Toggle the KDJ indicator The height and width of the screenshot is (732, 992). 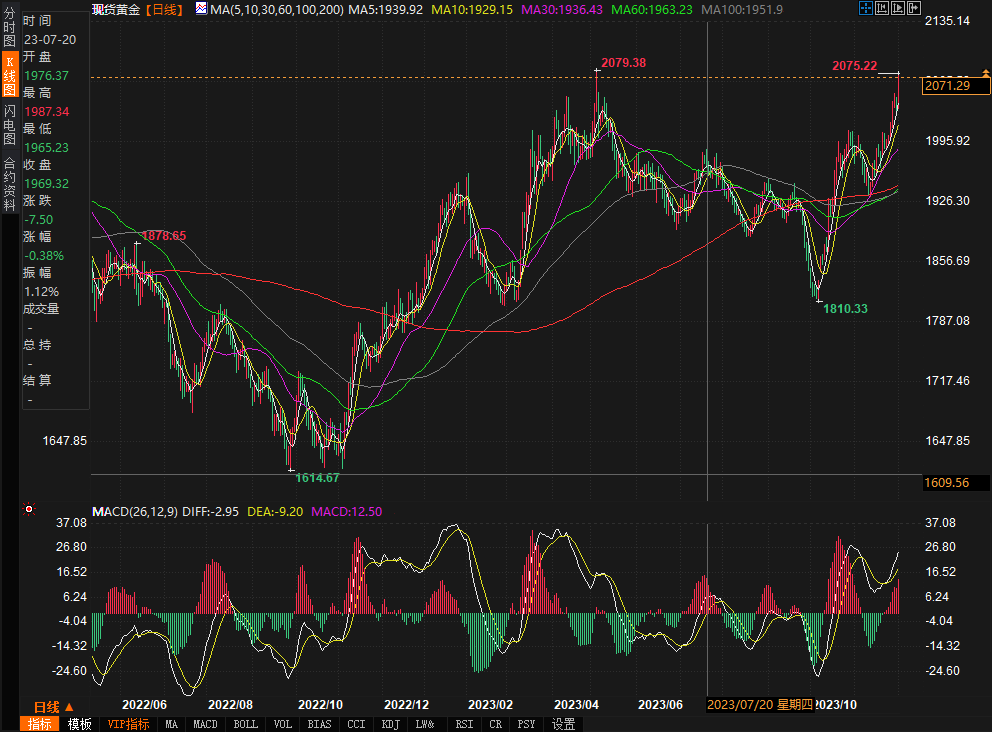[x=390, y=724]
